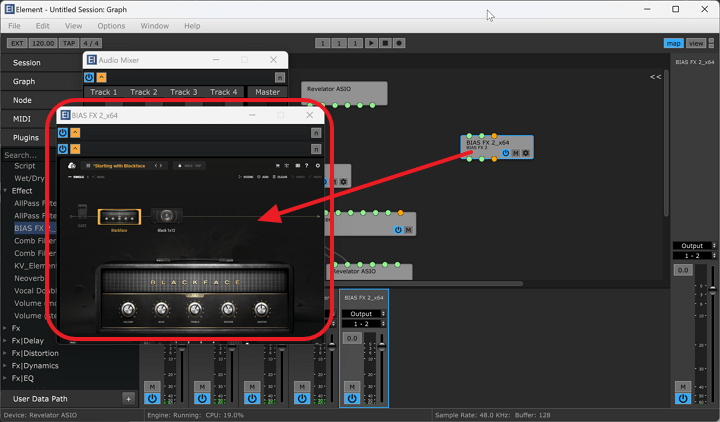This screenshot has height=422, width=720.
Task: Toggle second power button in BIAS FX window
Action: point(63,149)
